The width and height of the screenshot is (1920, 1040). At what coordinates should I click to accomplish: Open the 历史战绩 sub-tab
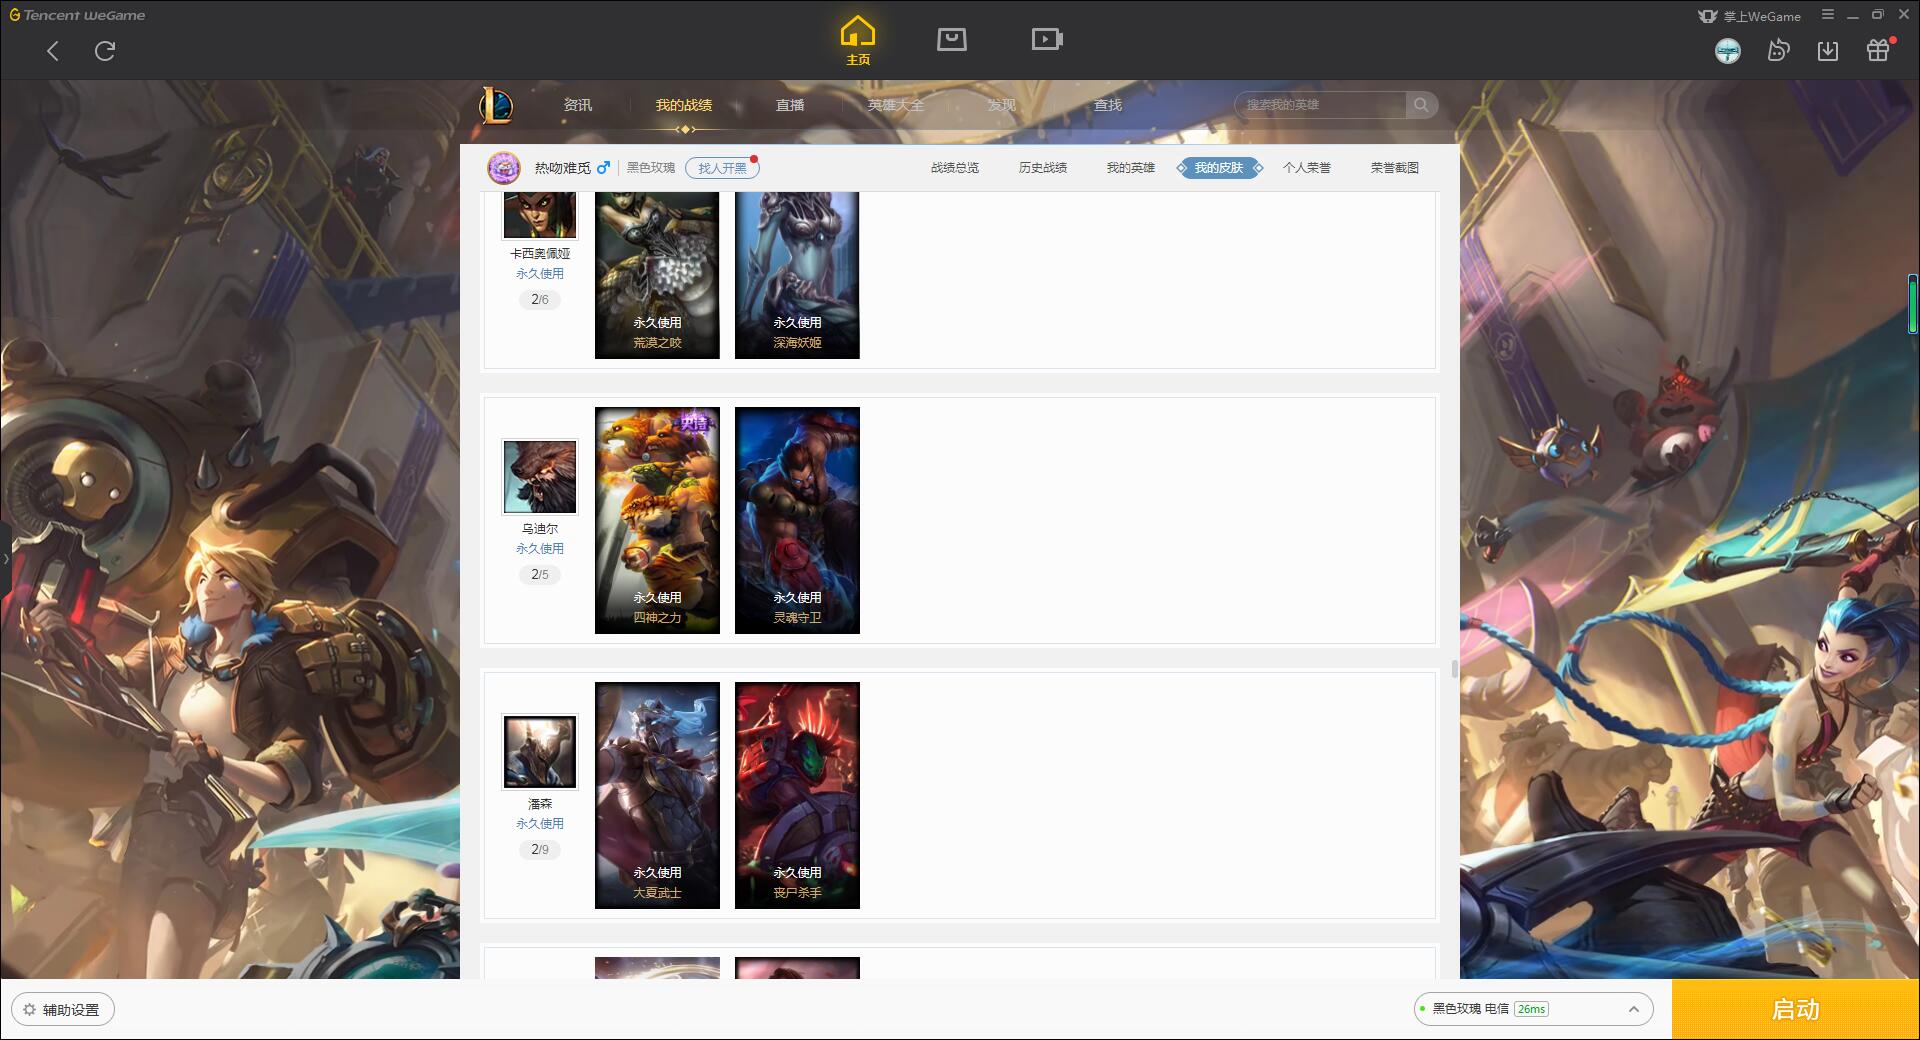click(1043, 168)
